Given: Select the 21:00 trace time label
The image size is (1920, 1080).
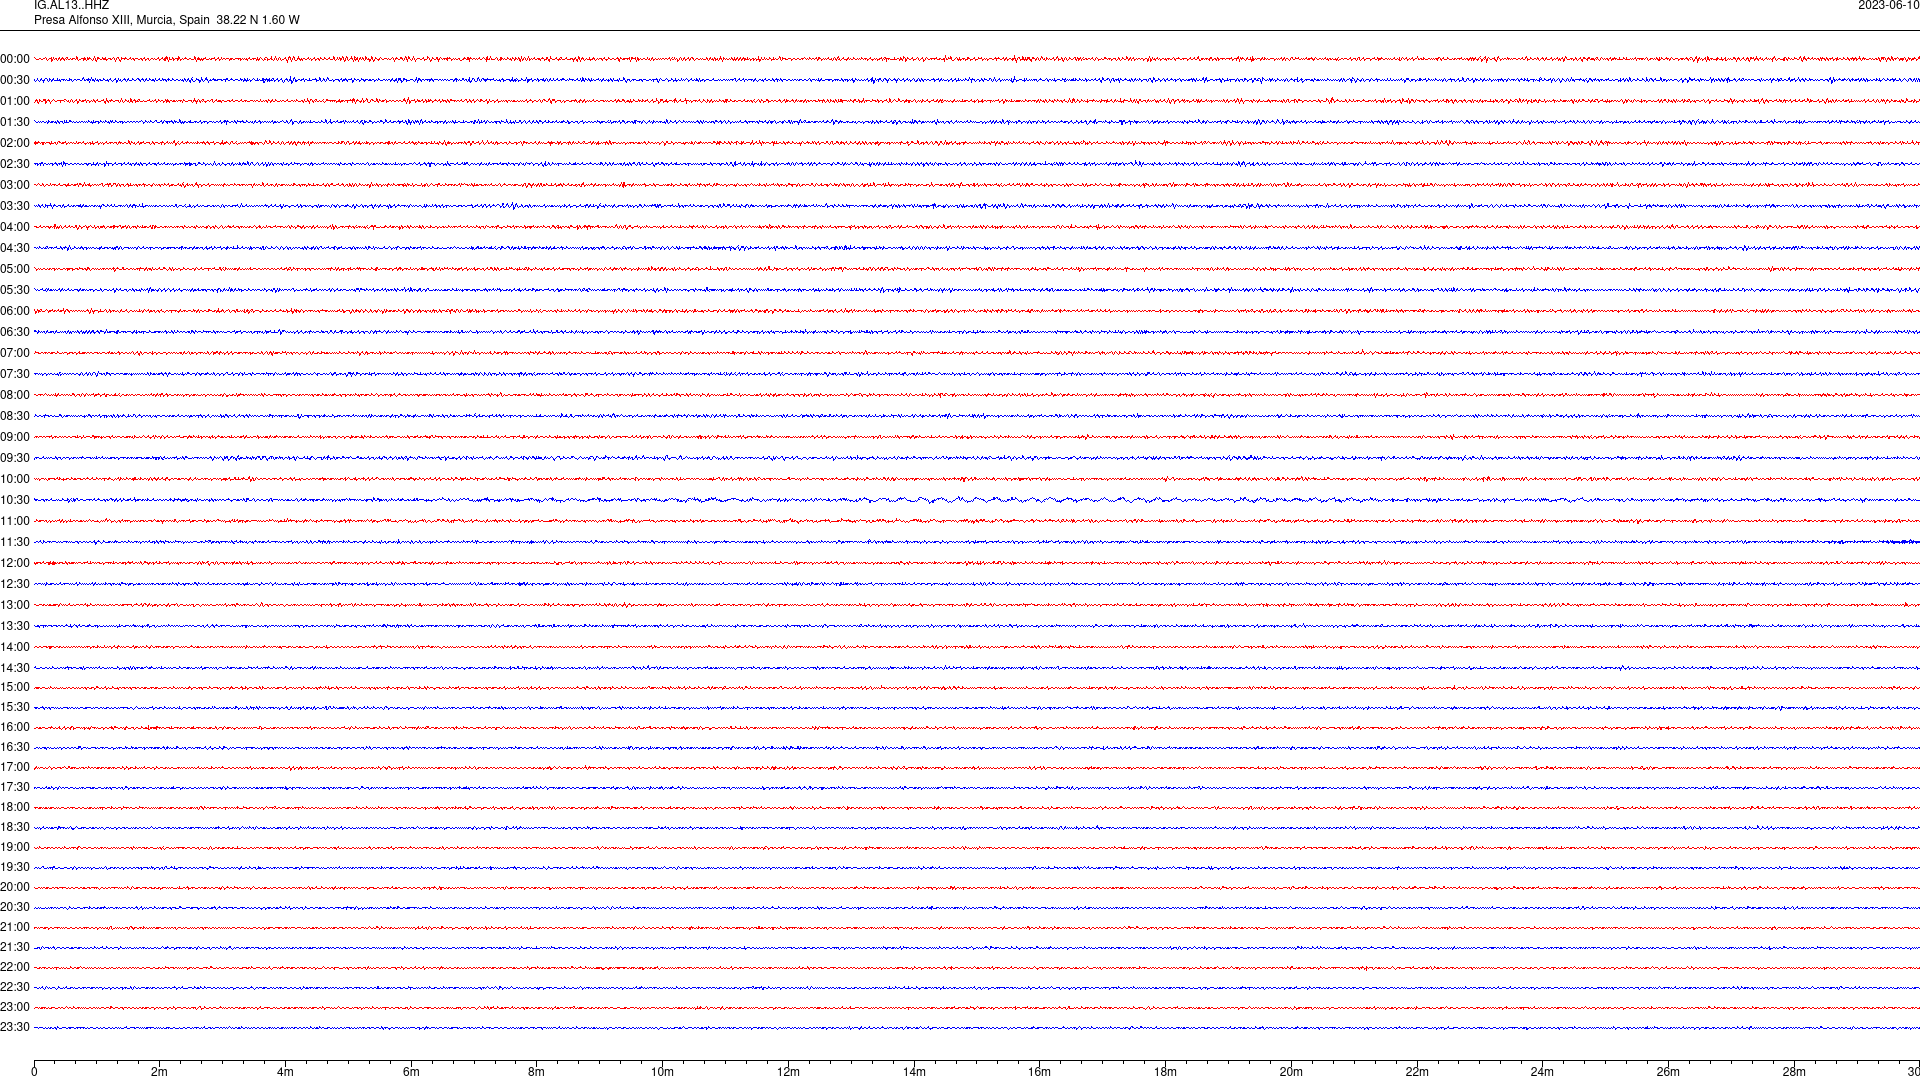Looking at the screenshot, I should [x=15, y=927].
